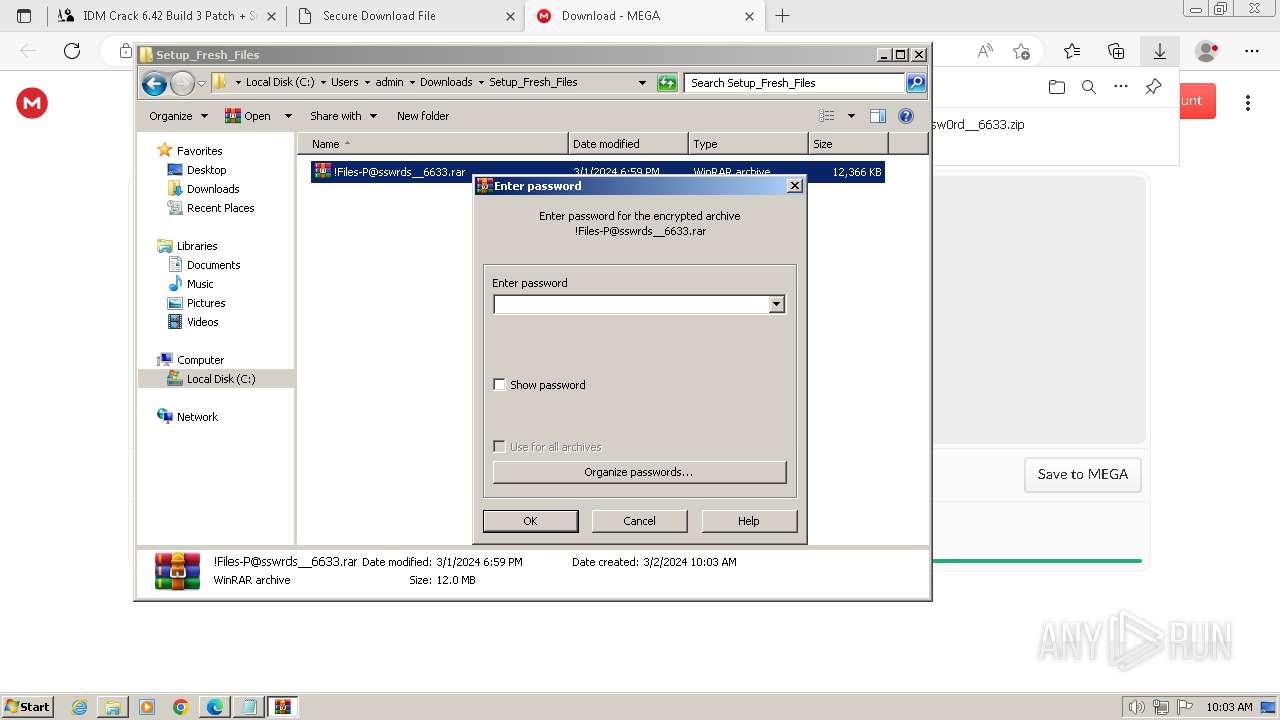Click Downloads in address breadcrumb

446,83
